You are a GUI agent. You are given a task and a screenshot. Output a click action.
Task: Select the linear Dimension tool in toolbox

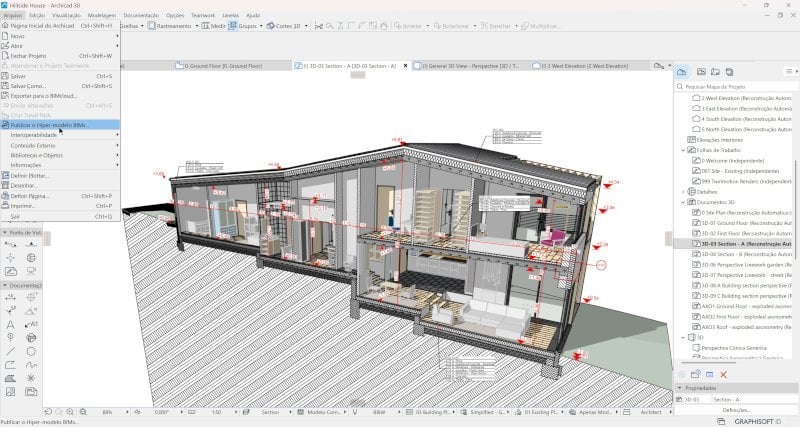point(10,297)
